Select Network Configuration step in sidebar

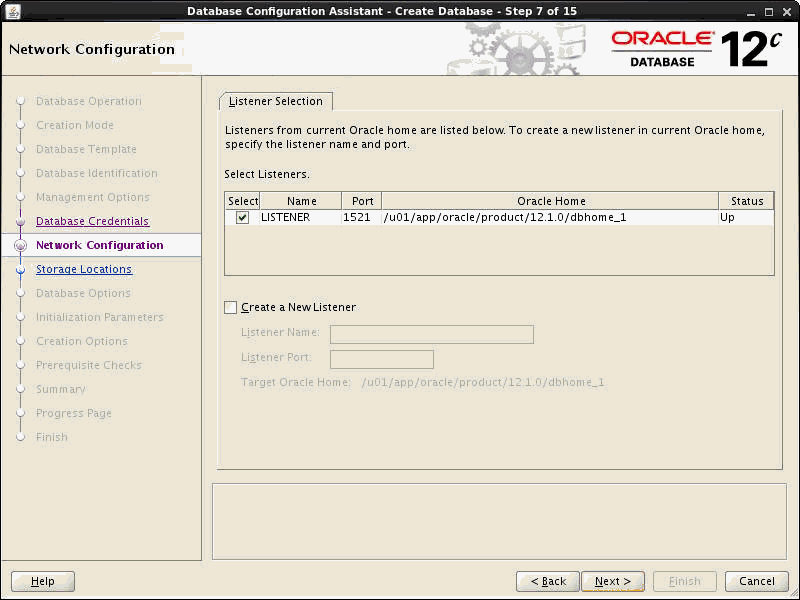pos(99,245)
